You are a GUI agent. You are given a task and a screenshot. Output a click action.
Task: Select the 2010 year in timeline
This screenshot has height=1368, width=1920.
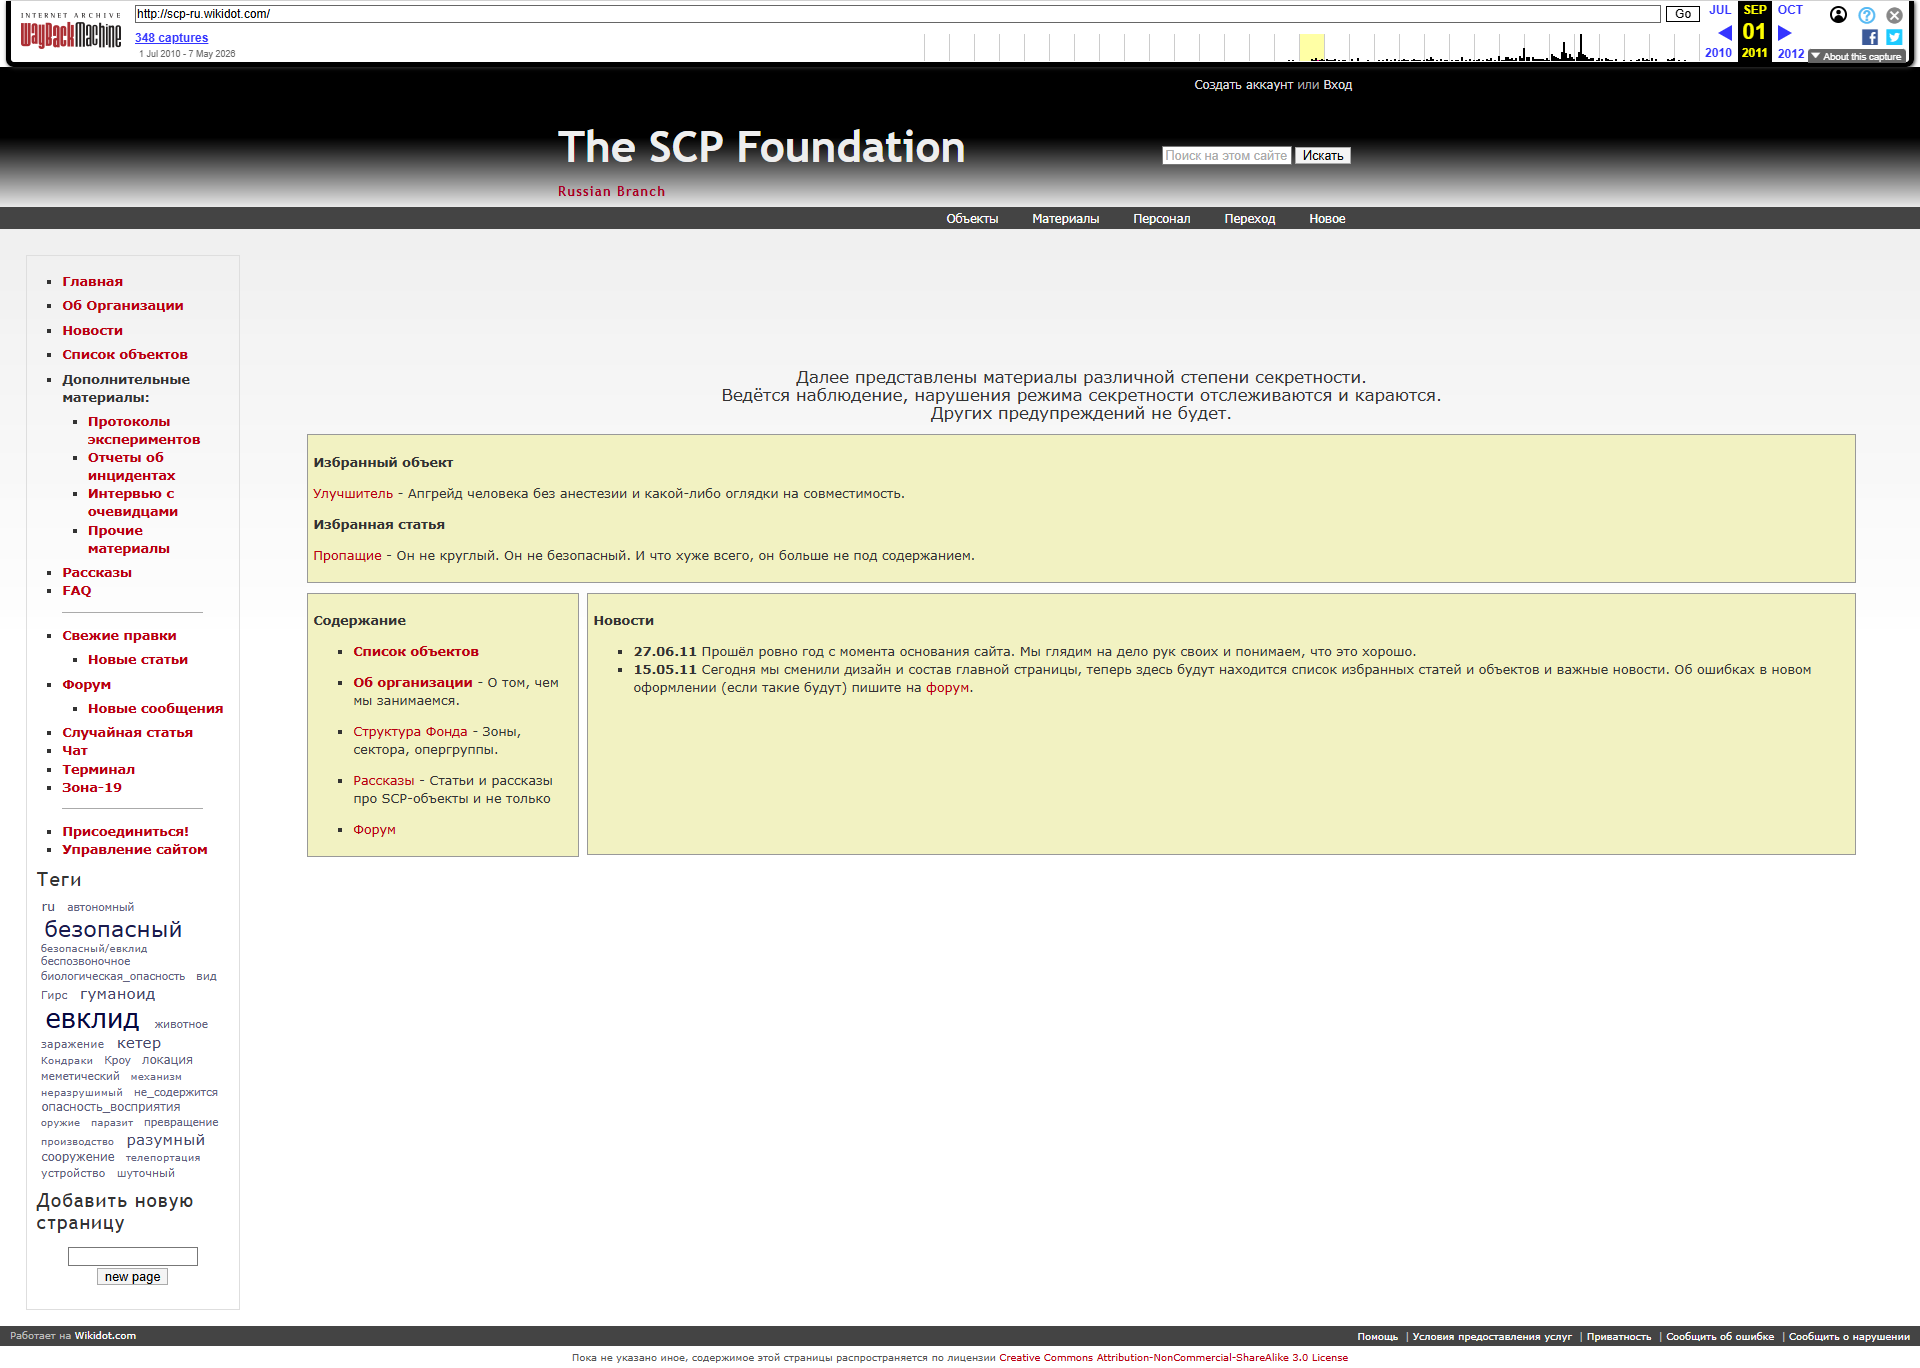coord(1718,53)
